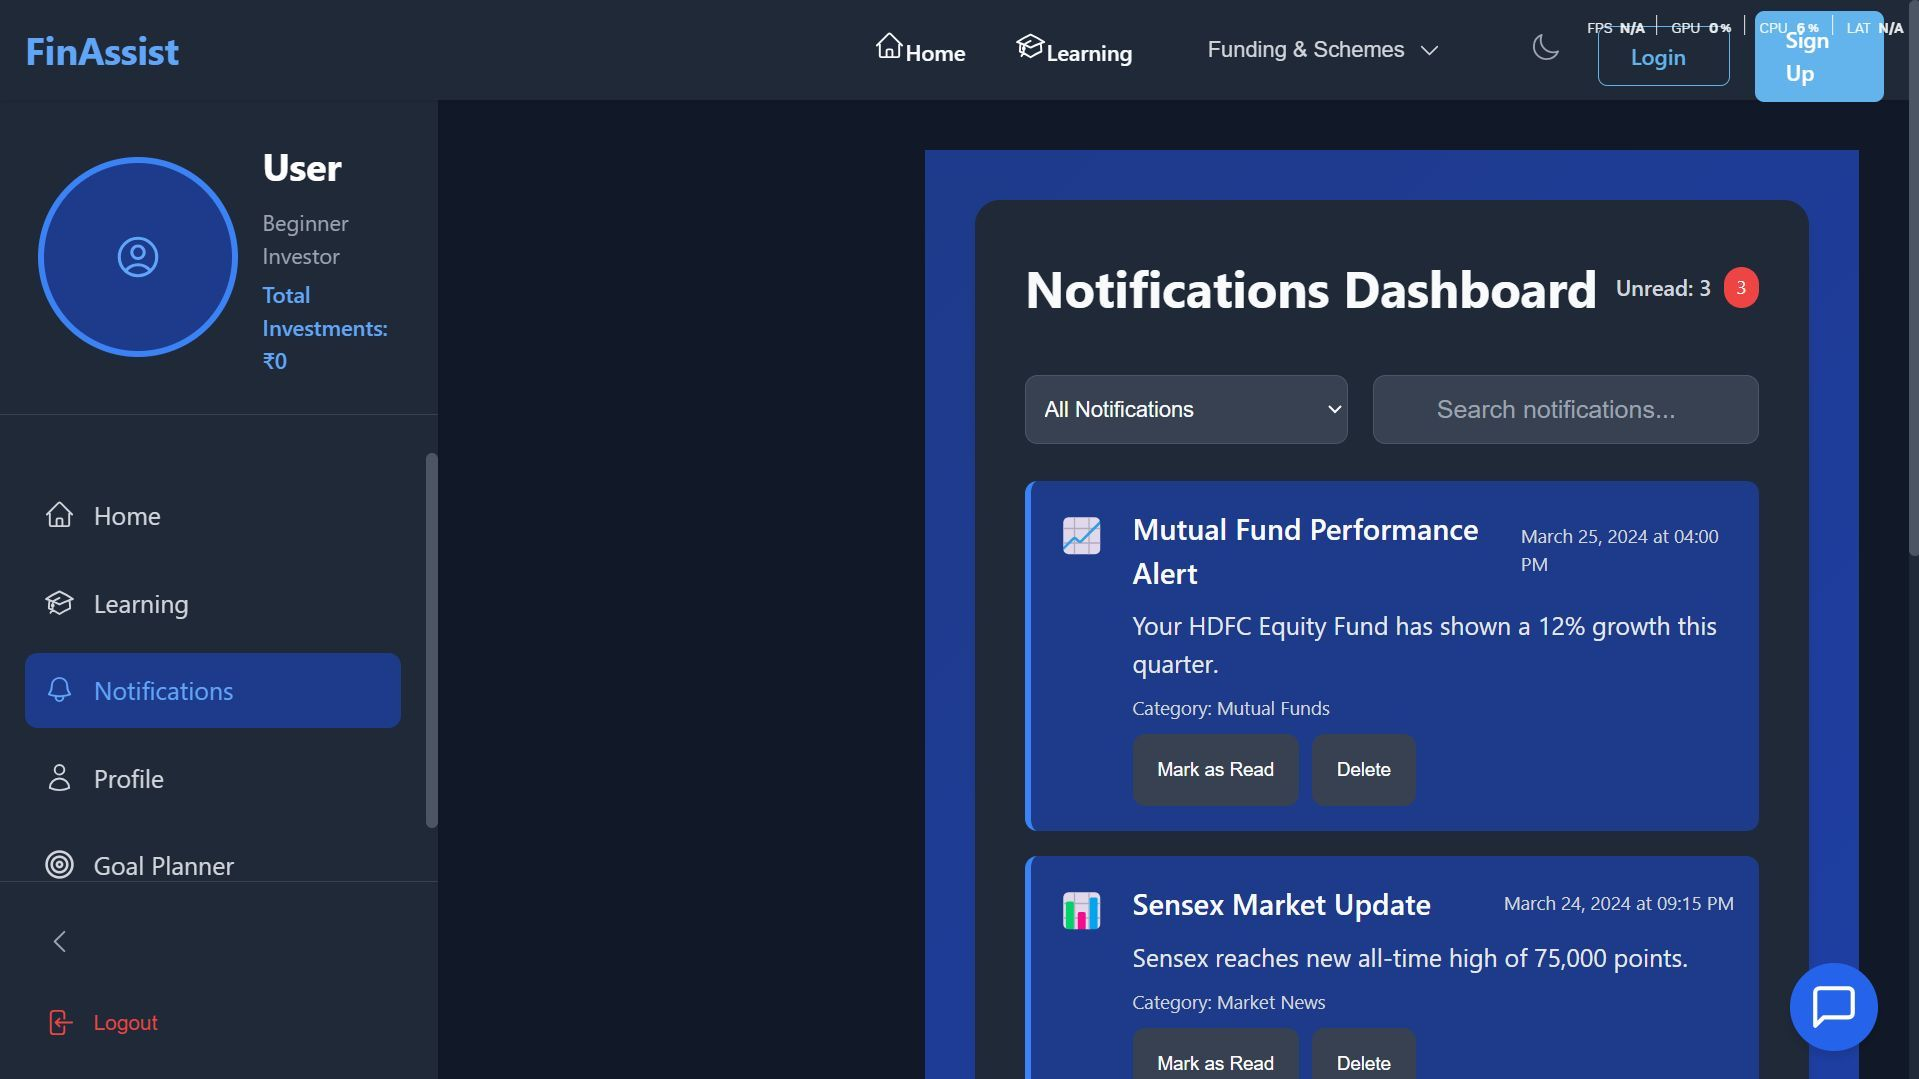The width and height of the screenshot is (1919, 1079).
Task: Click the red unread count badge
Action: pos(1740,288)
